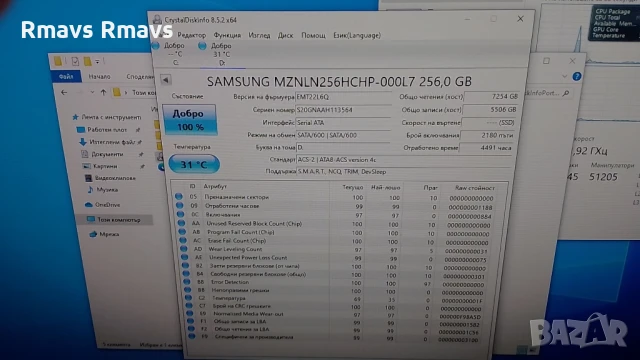The height and width of the screenshot is (360, 640).
Task: Click the 31 °C temperature button
Action: coord(194,164)
